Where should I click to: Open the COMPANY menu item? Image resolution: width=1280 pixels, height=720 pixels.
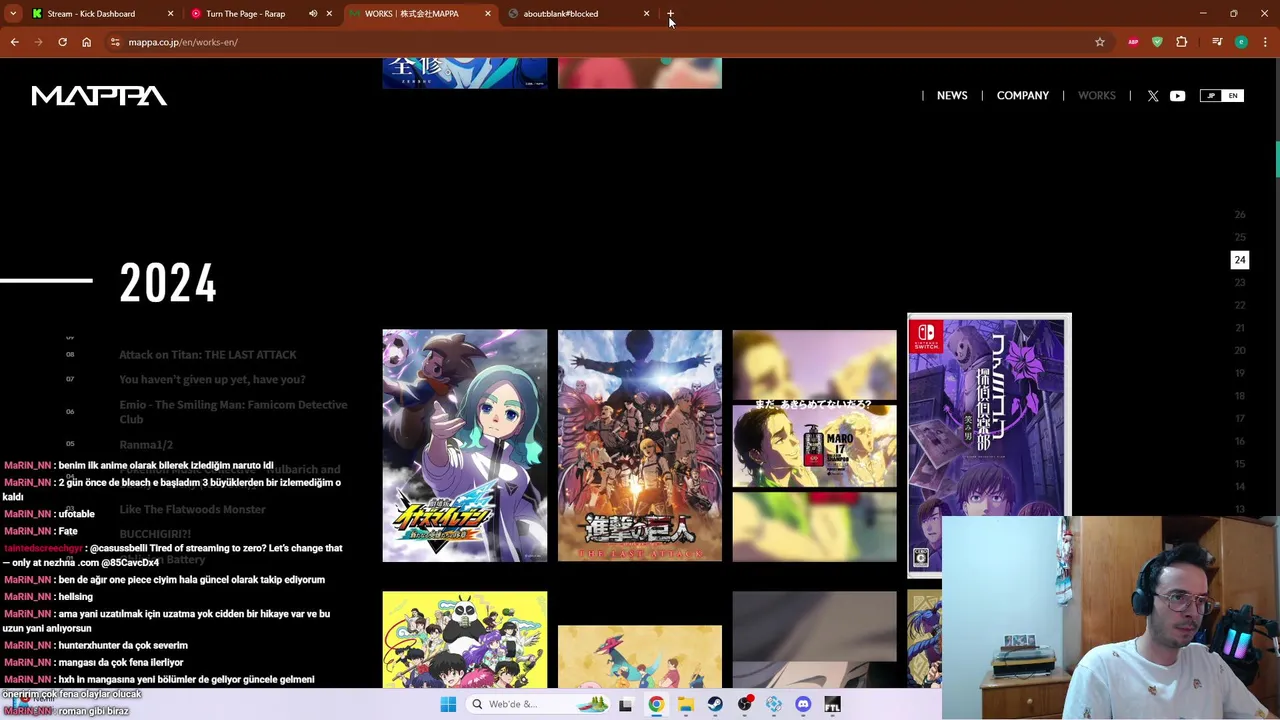pos(1023,96)
